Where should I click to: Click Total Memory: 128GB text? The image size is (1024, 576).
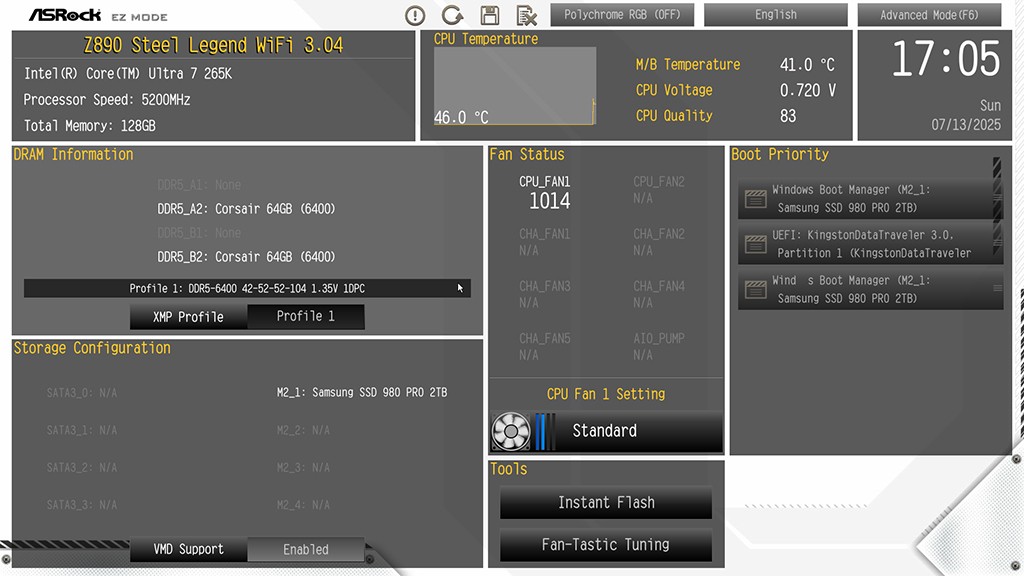(x=89, y=125)
